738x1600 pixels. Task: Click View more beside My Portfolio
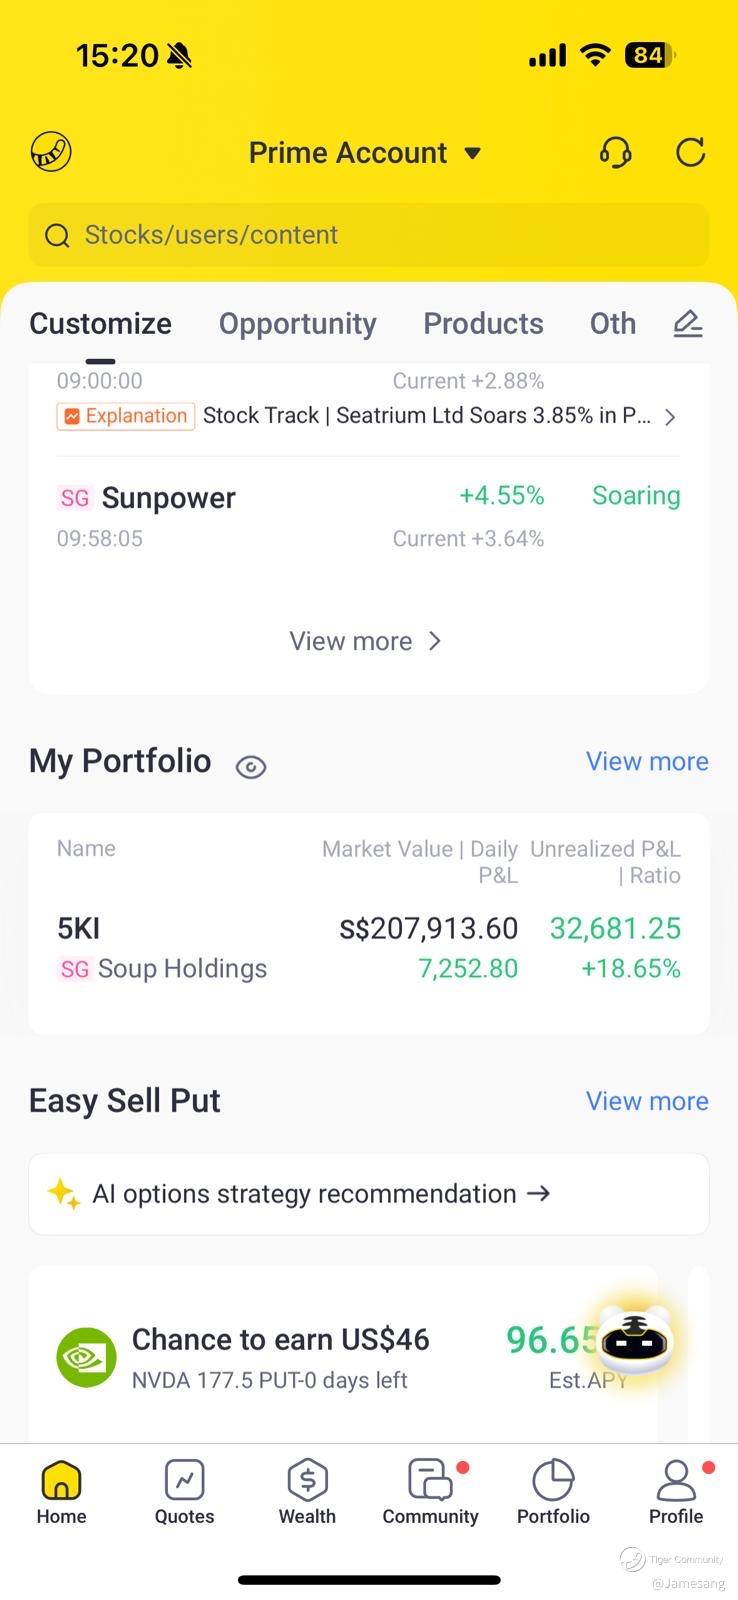[646, 761]
